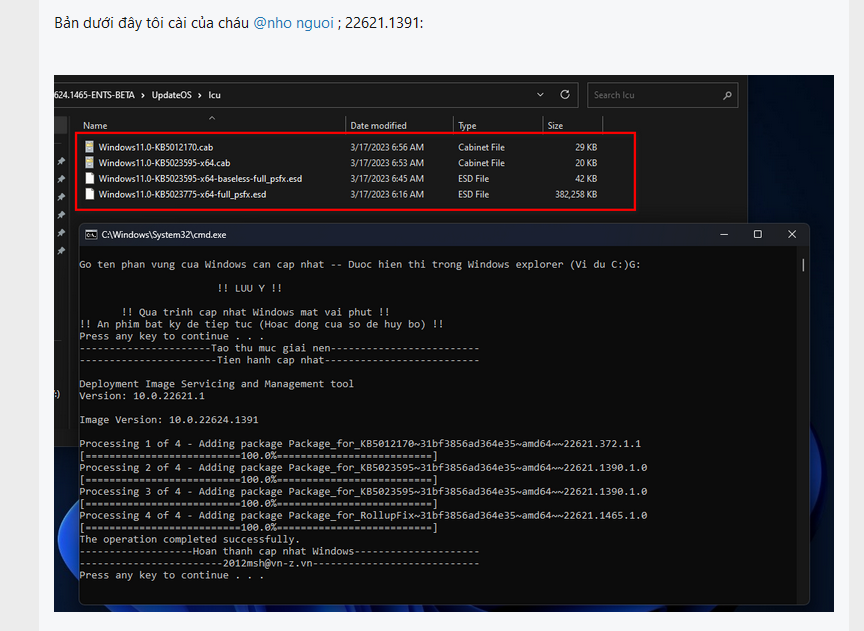
Task: Click the '!! LUU Y !!' warning text
Action: (250, 288)
